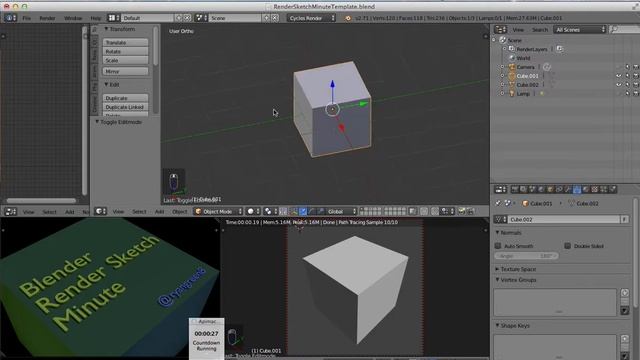
Task: Open the Constraints properties tab icon
Action: (x=559, y=189)
